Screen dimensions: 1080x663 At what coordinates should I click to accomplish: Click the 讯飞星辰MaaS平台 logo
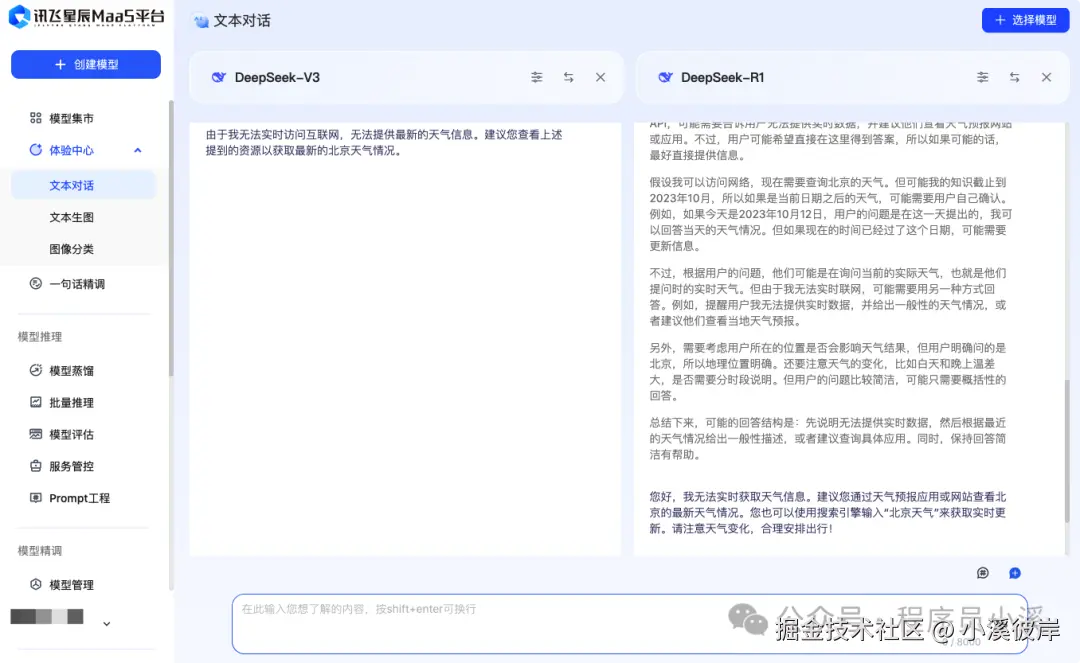(x=86, y=17)
